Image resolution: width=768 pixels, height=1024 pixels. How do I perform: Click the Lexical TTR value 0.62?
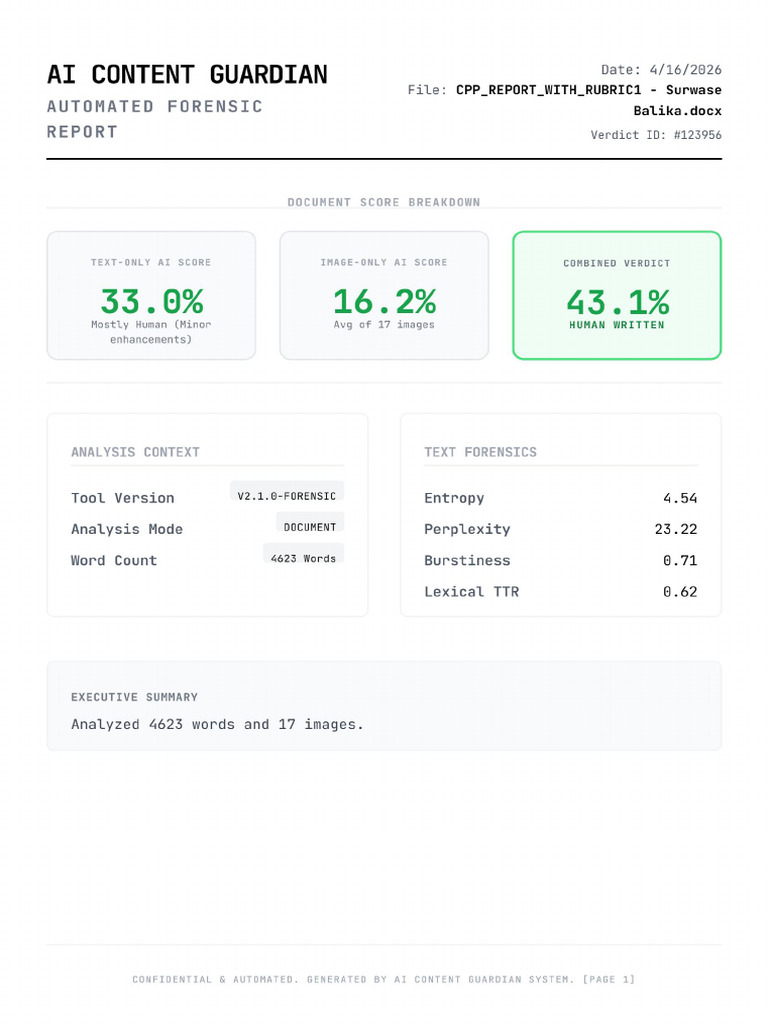click(x=680, y=592)
